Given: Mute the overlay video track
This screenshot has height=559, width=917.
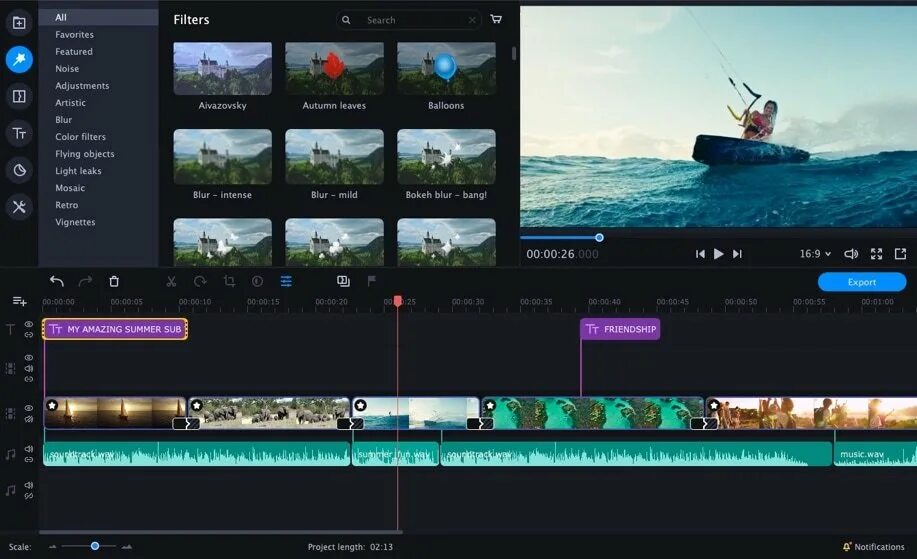Looking at the screenshot, I should coord(29,368).
